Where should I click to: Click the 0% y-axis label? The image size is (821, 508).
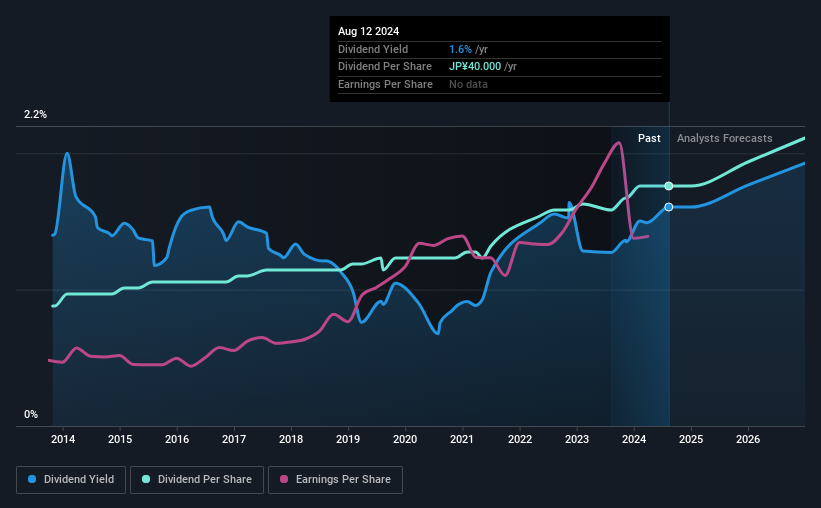(31, 414)
